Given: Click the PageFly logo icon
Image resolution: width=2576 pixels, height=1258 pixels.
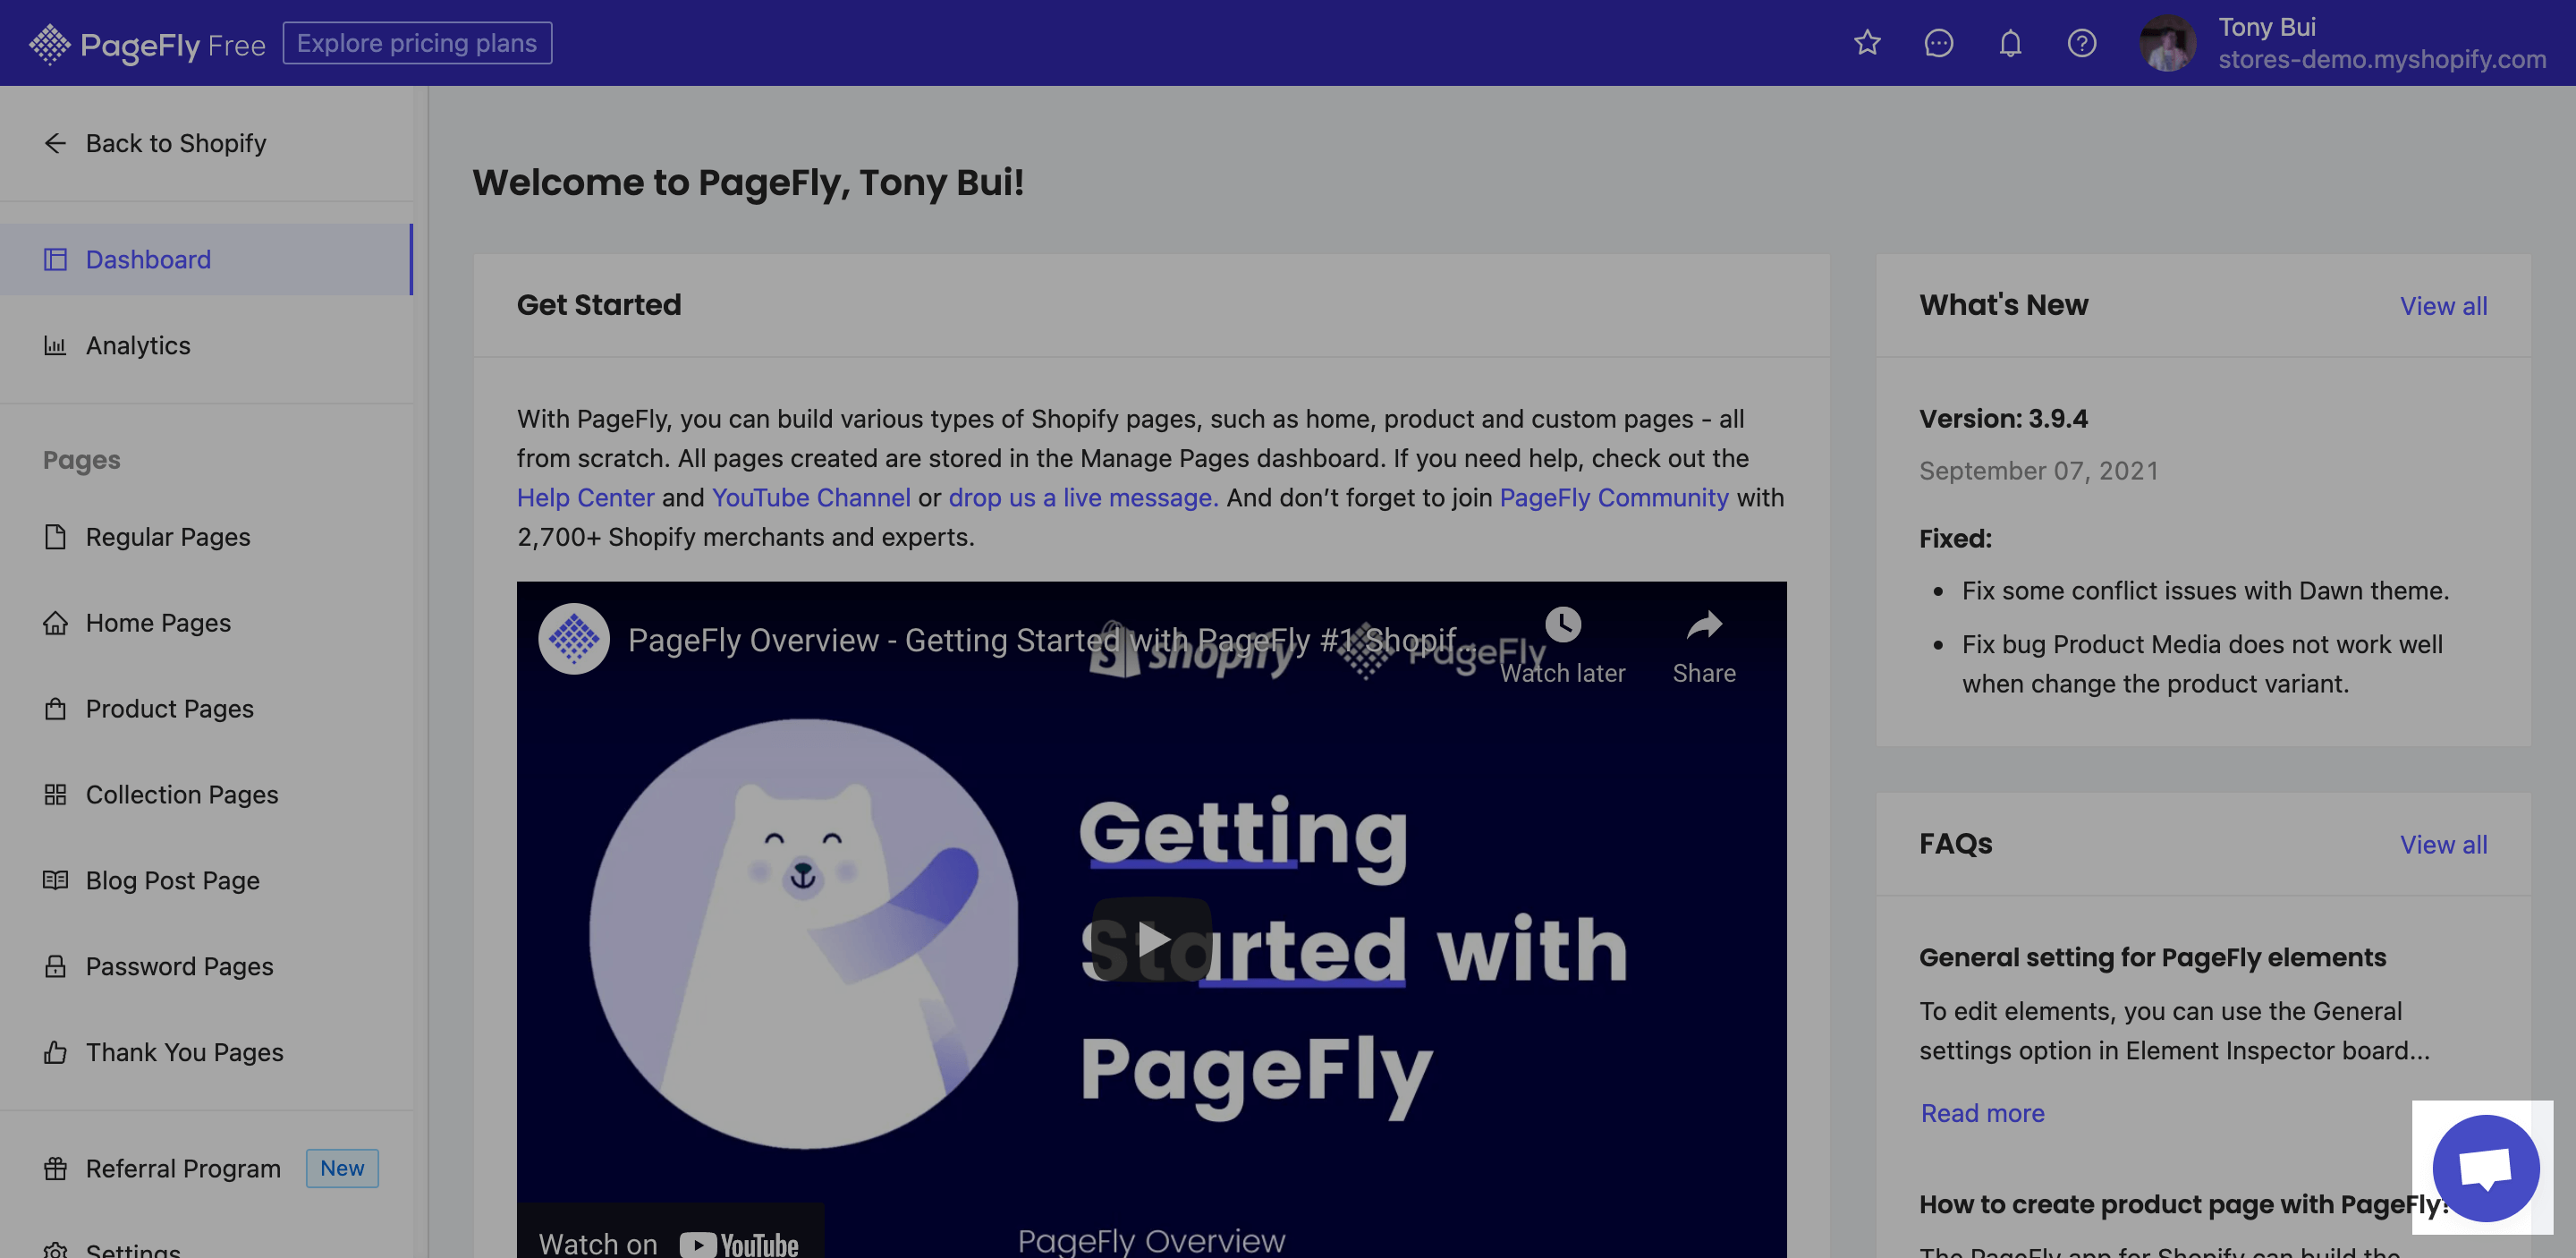Looking at the screenshot, I should point(49,44).
